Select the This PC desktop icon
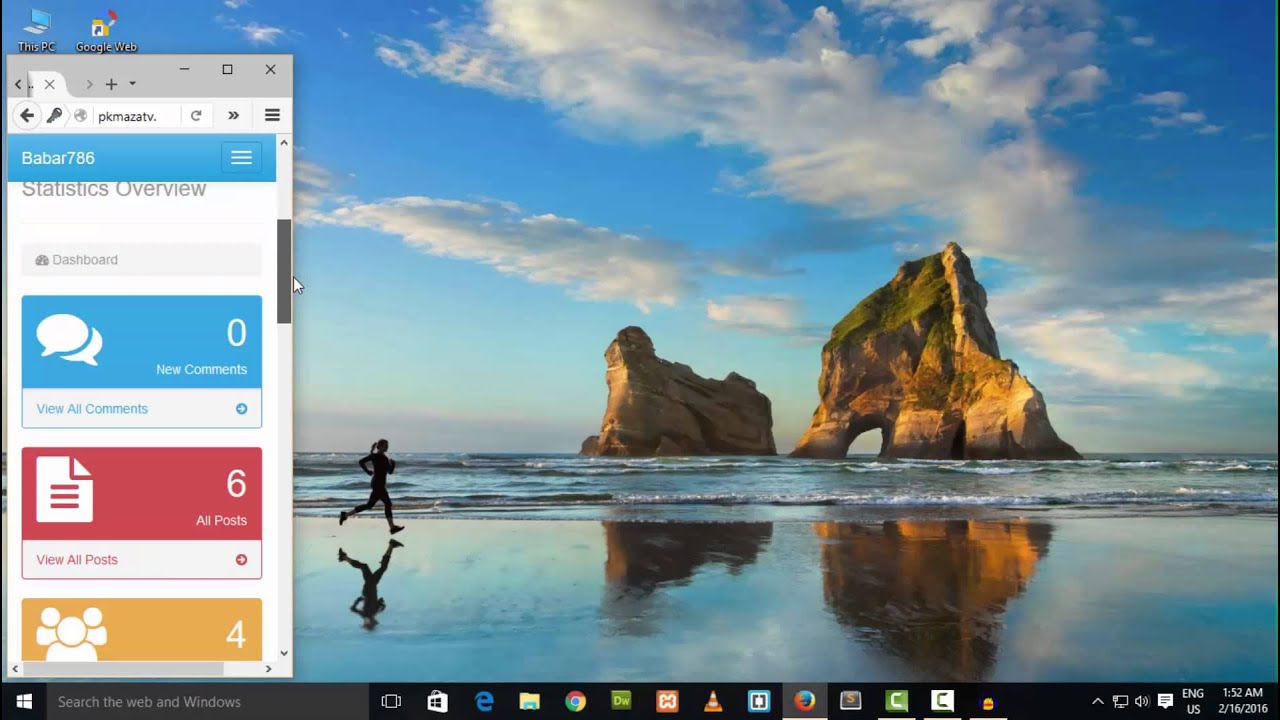Screen dimensions: 1280x720 point(36,30)
